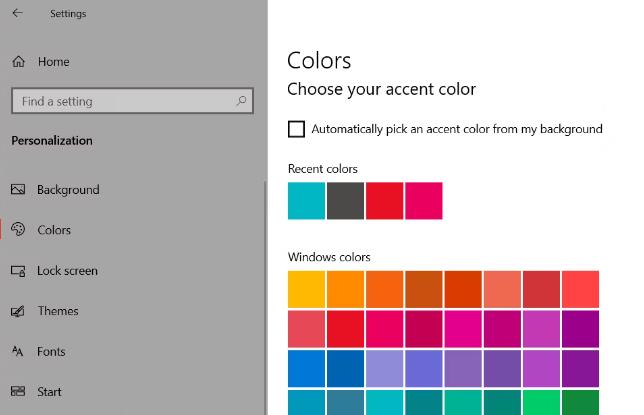Screen dimensions: 644x415
Task: Enable automatic accent color from background
Action: click(297, 129)
